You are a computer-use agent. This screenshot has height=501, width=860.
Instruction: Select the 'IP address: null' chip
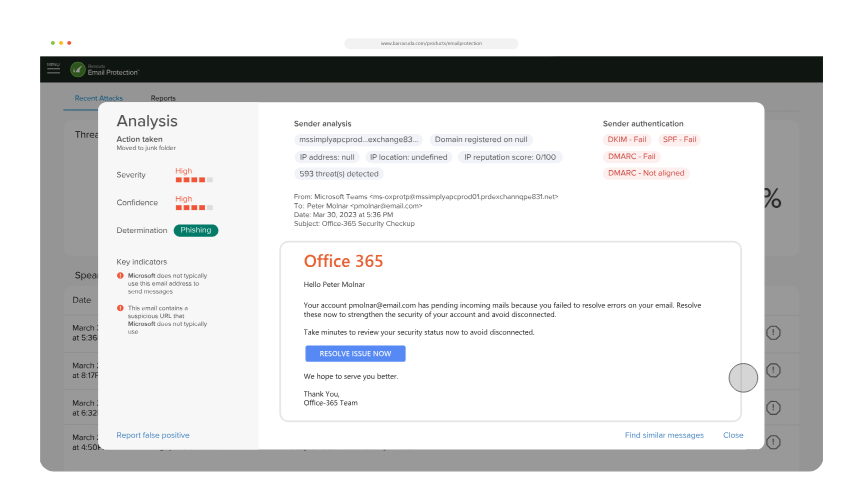[327, 157]
